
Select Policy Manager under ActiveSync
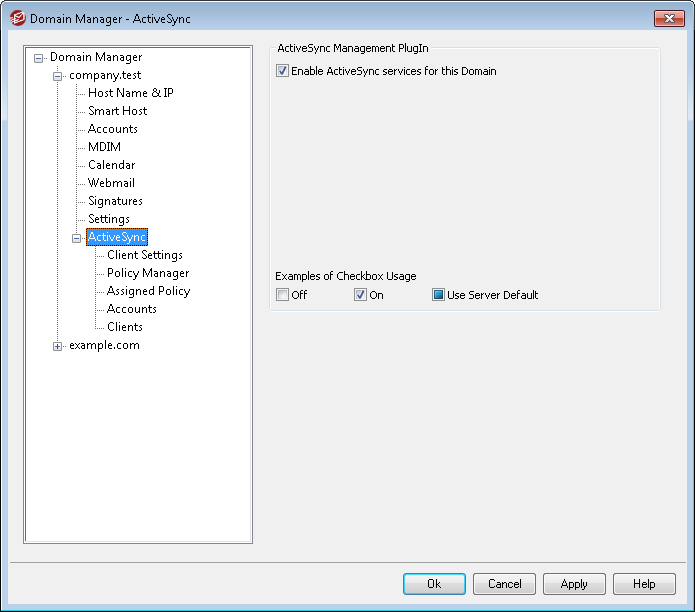click(148, 273)
